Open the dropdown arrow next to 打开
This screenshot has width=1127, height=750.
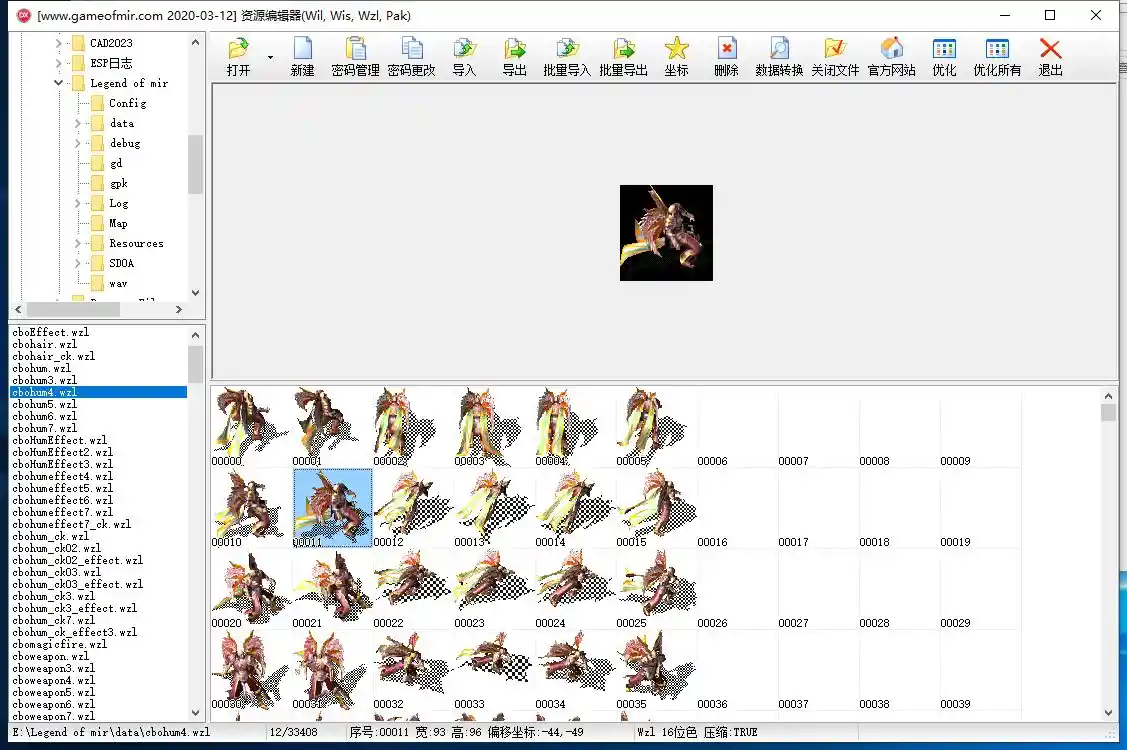(270, 57)
